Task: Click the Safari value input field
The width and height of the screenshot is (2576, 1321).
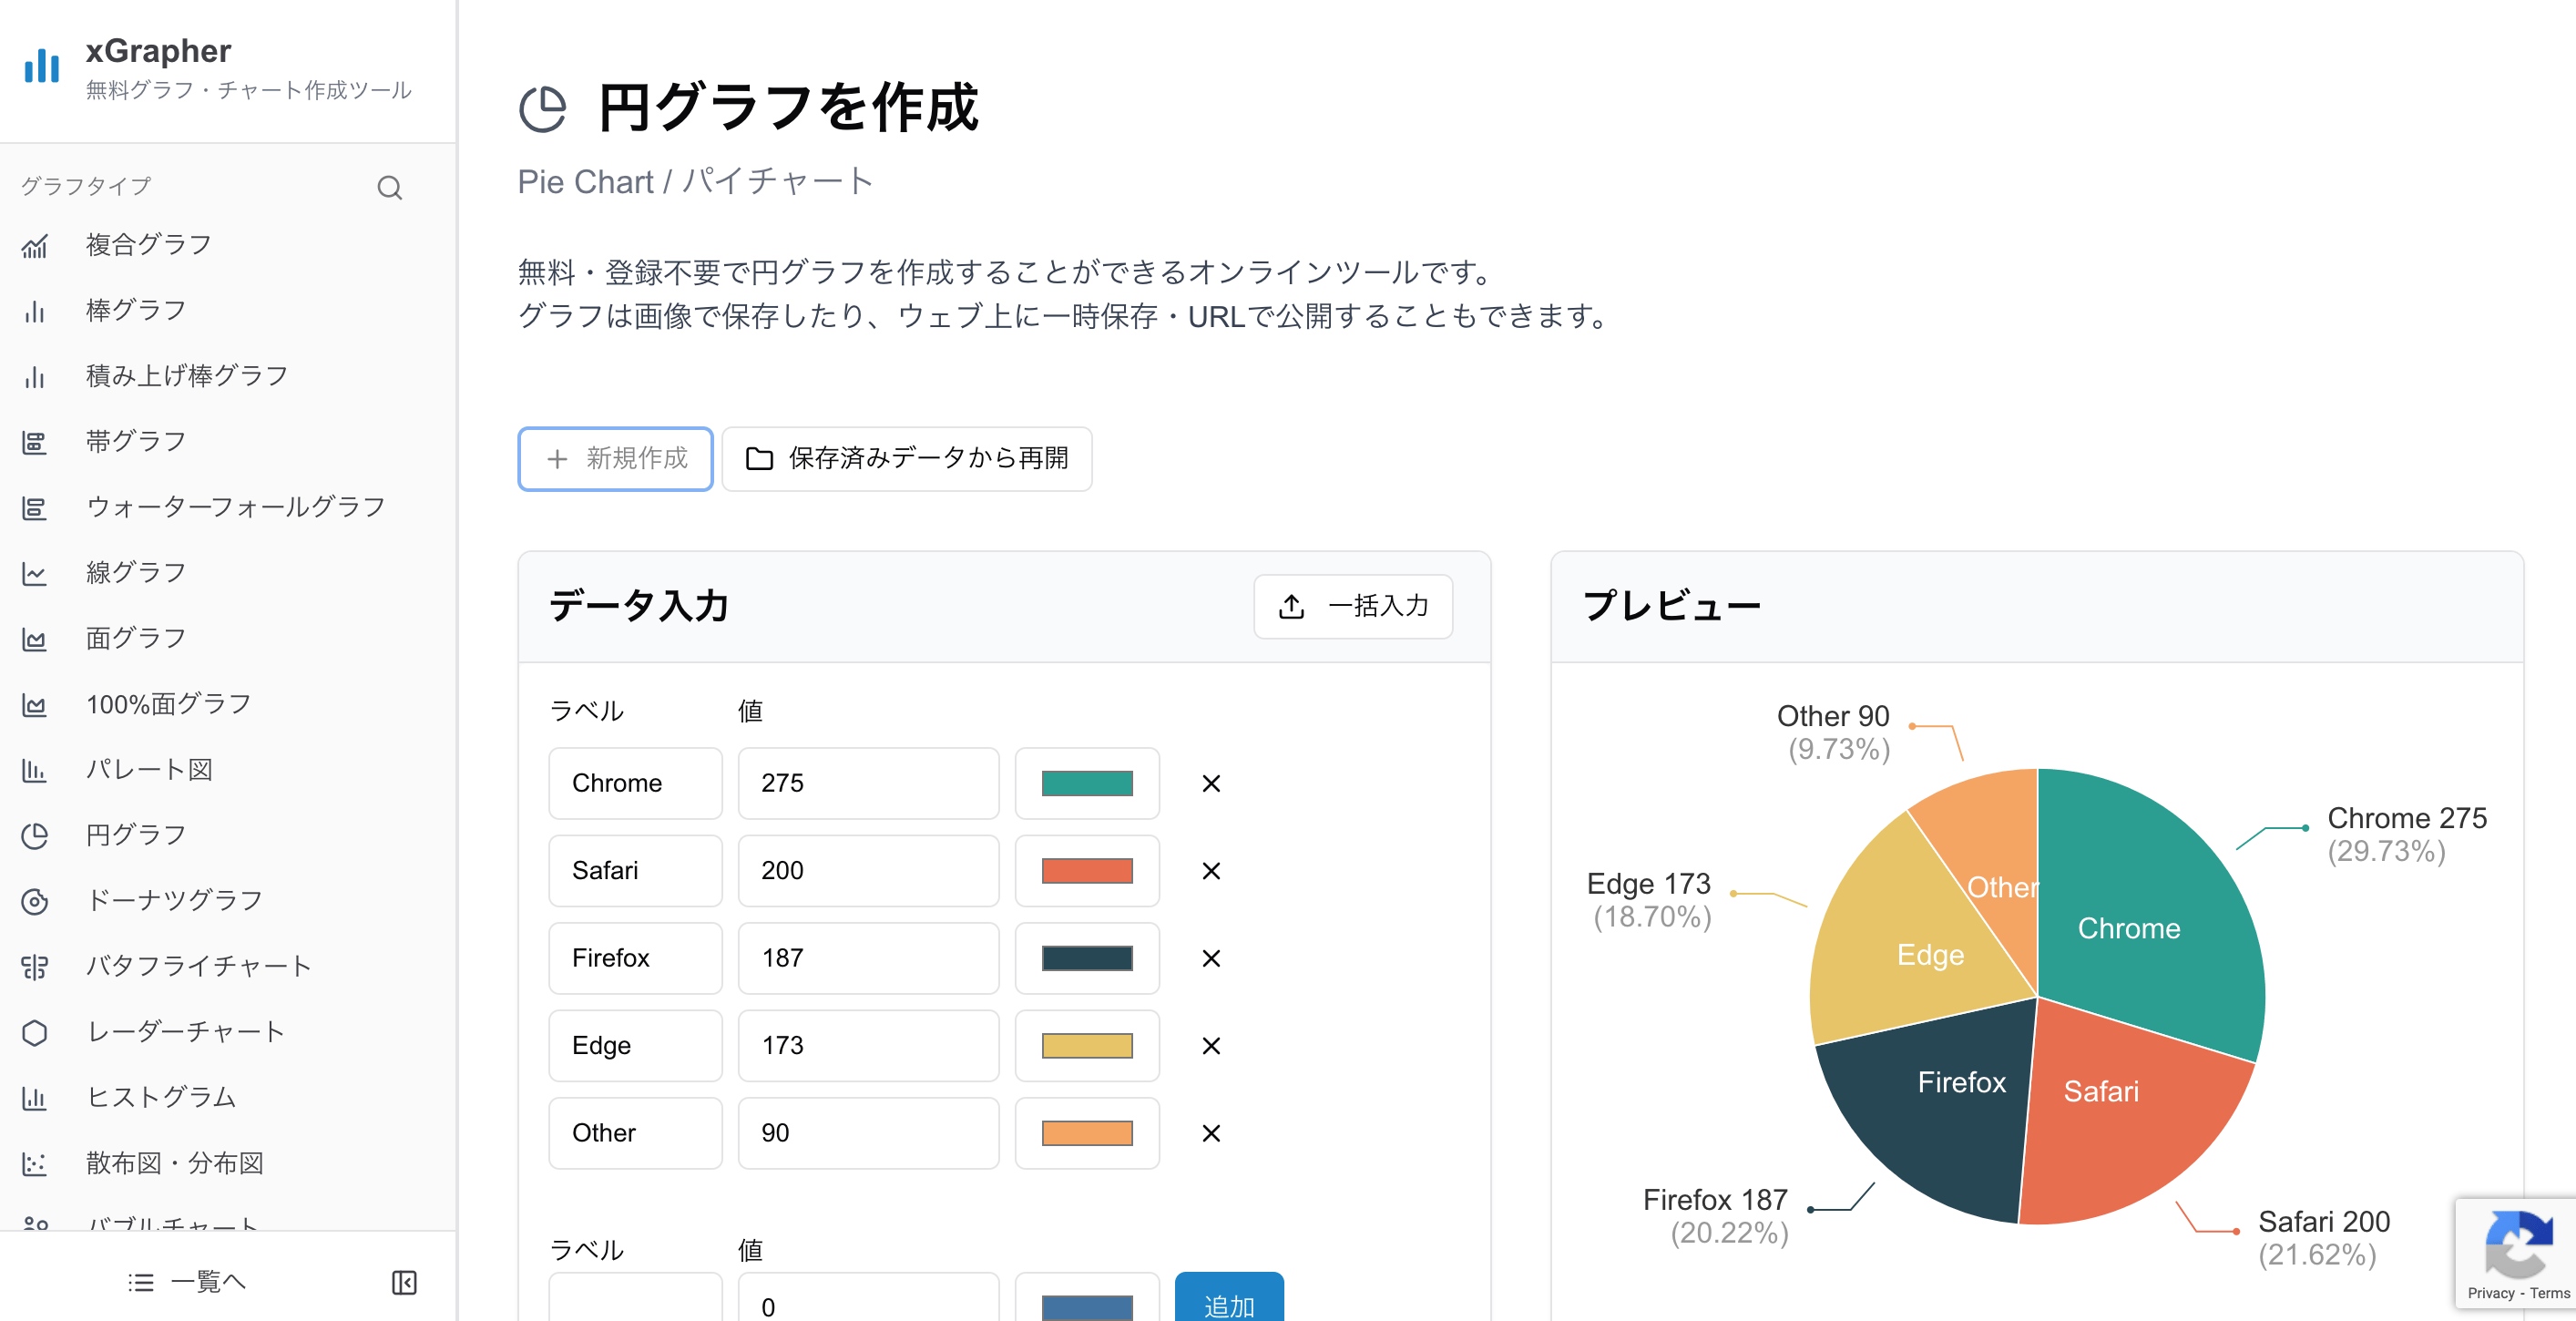Action: 867,870
